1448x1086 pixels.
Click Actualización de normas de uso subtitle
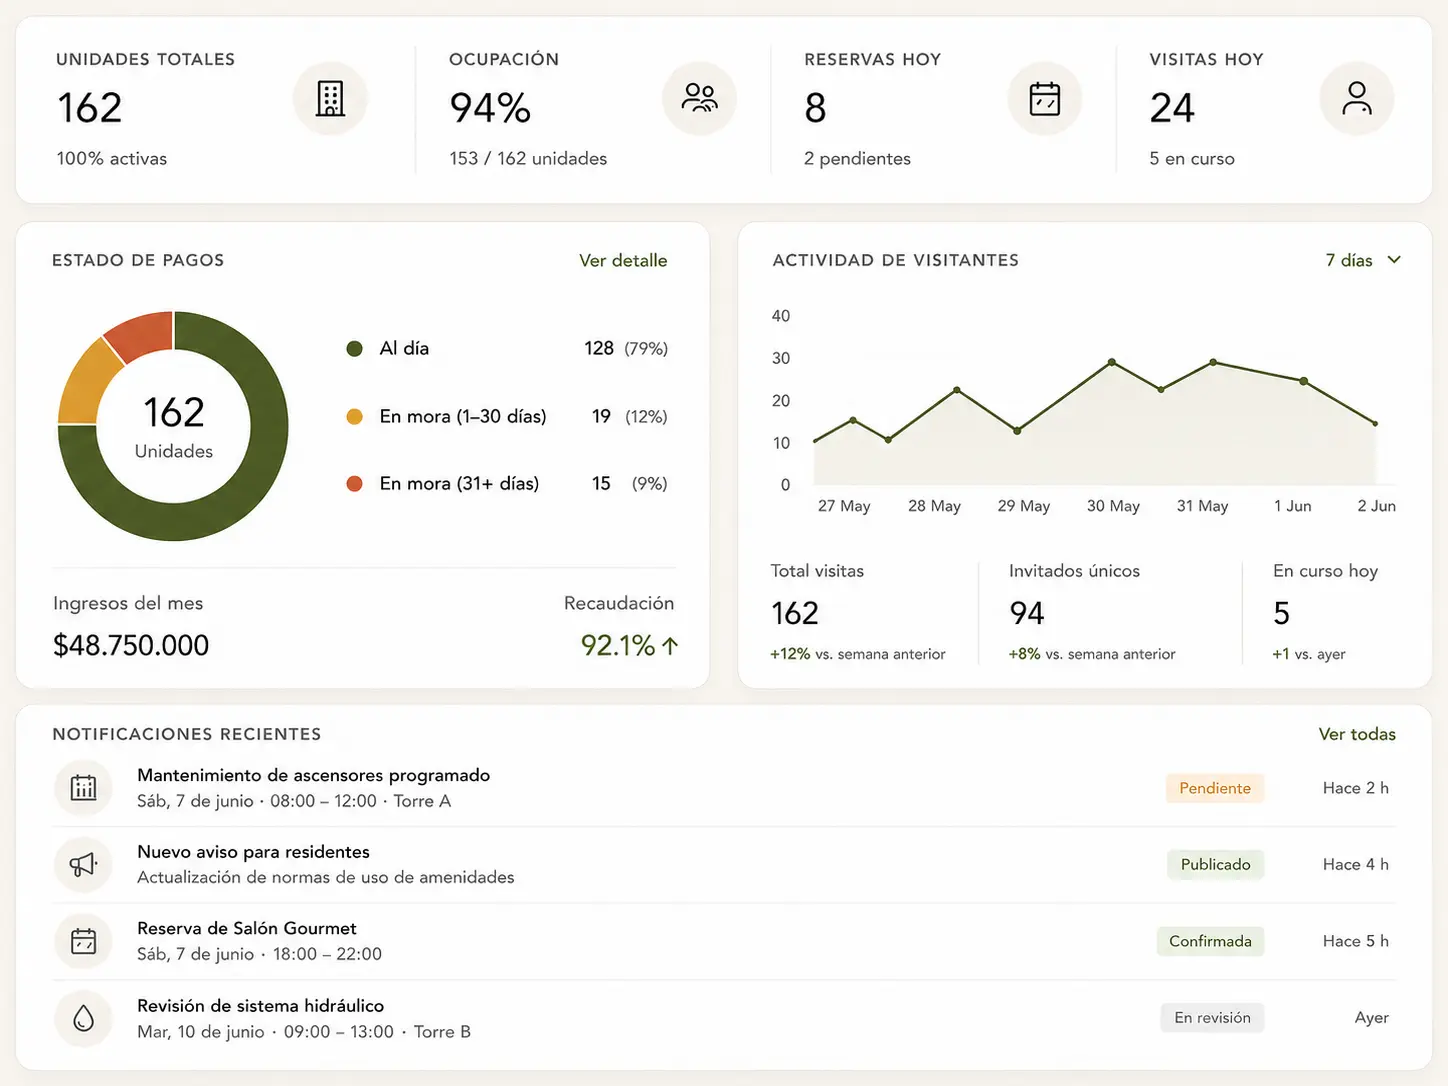point(326,877)
